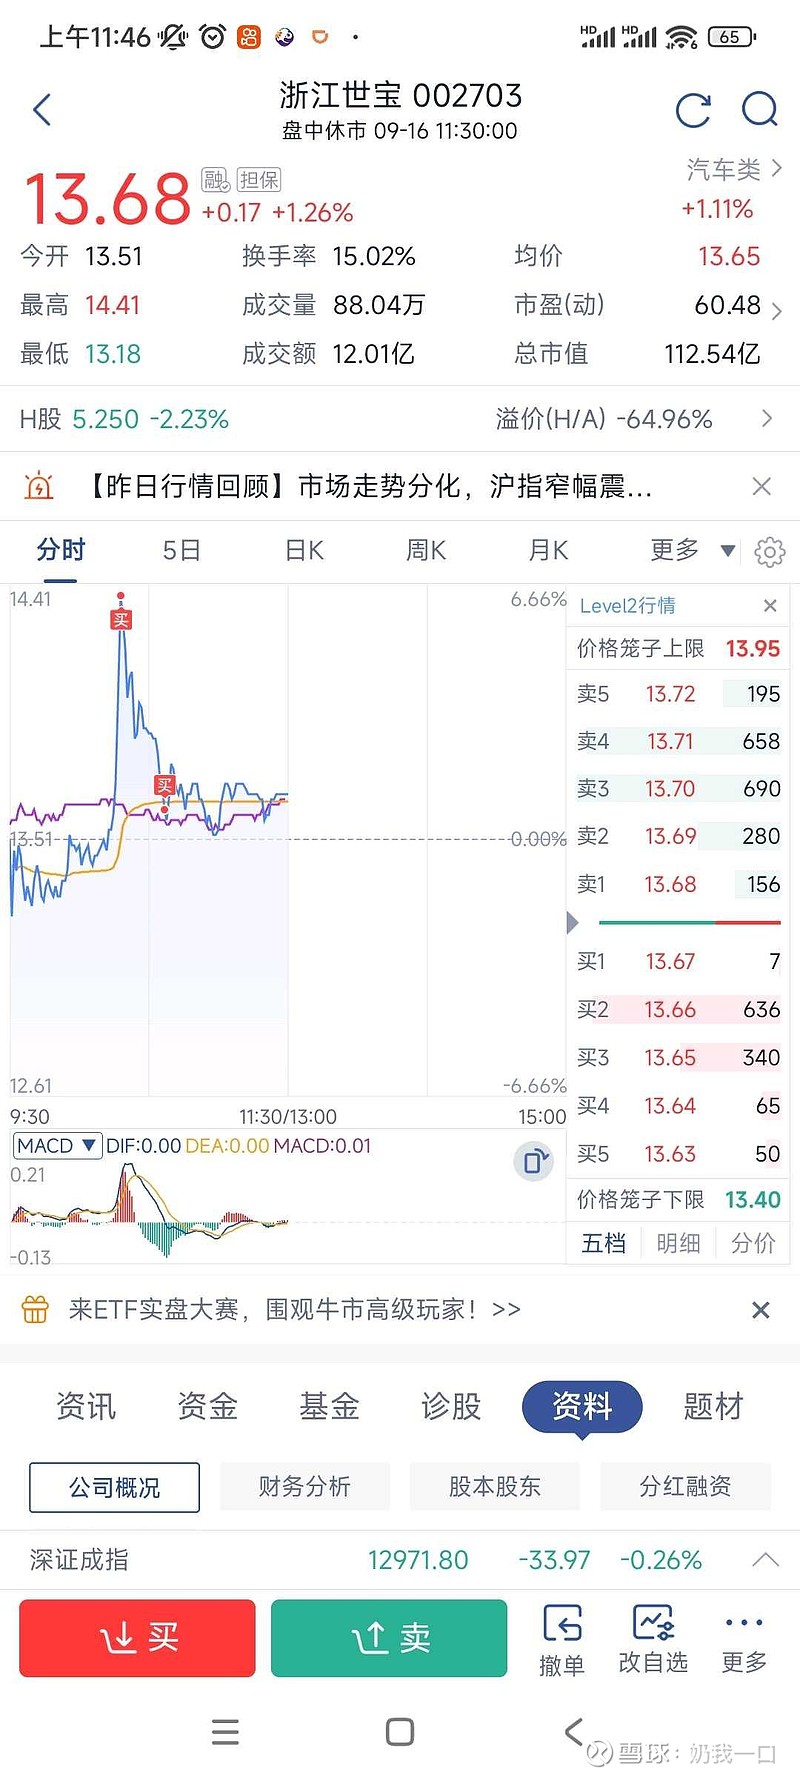Select the 明细 order detail tab
The width and height of the screenshot is (800, 1778).
pyautogui.click(x=678, y=1243)
